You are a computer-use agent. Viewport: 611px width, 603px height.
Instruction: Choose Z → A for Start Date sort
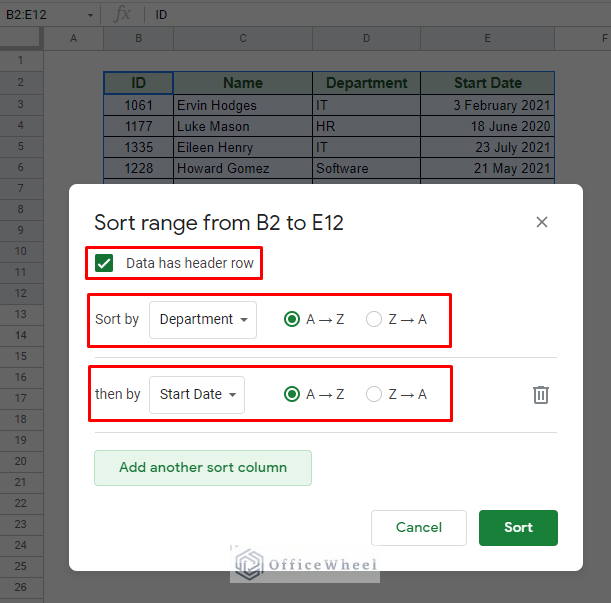(374, 394)
